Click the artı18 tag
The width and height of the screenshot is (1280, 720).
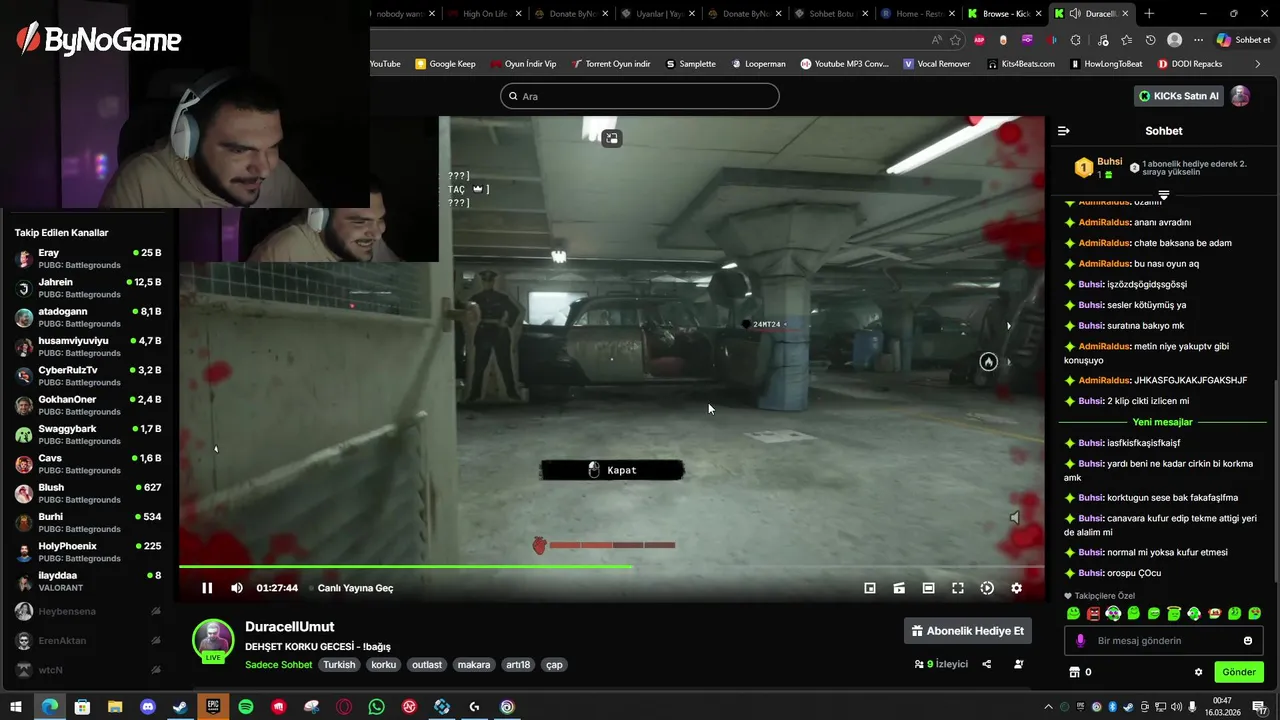(x=518, y=664)
